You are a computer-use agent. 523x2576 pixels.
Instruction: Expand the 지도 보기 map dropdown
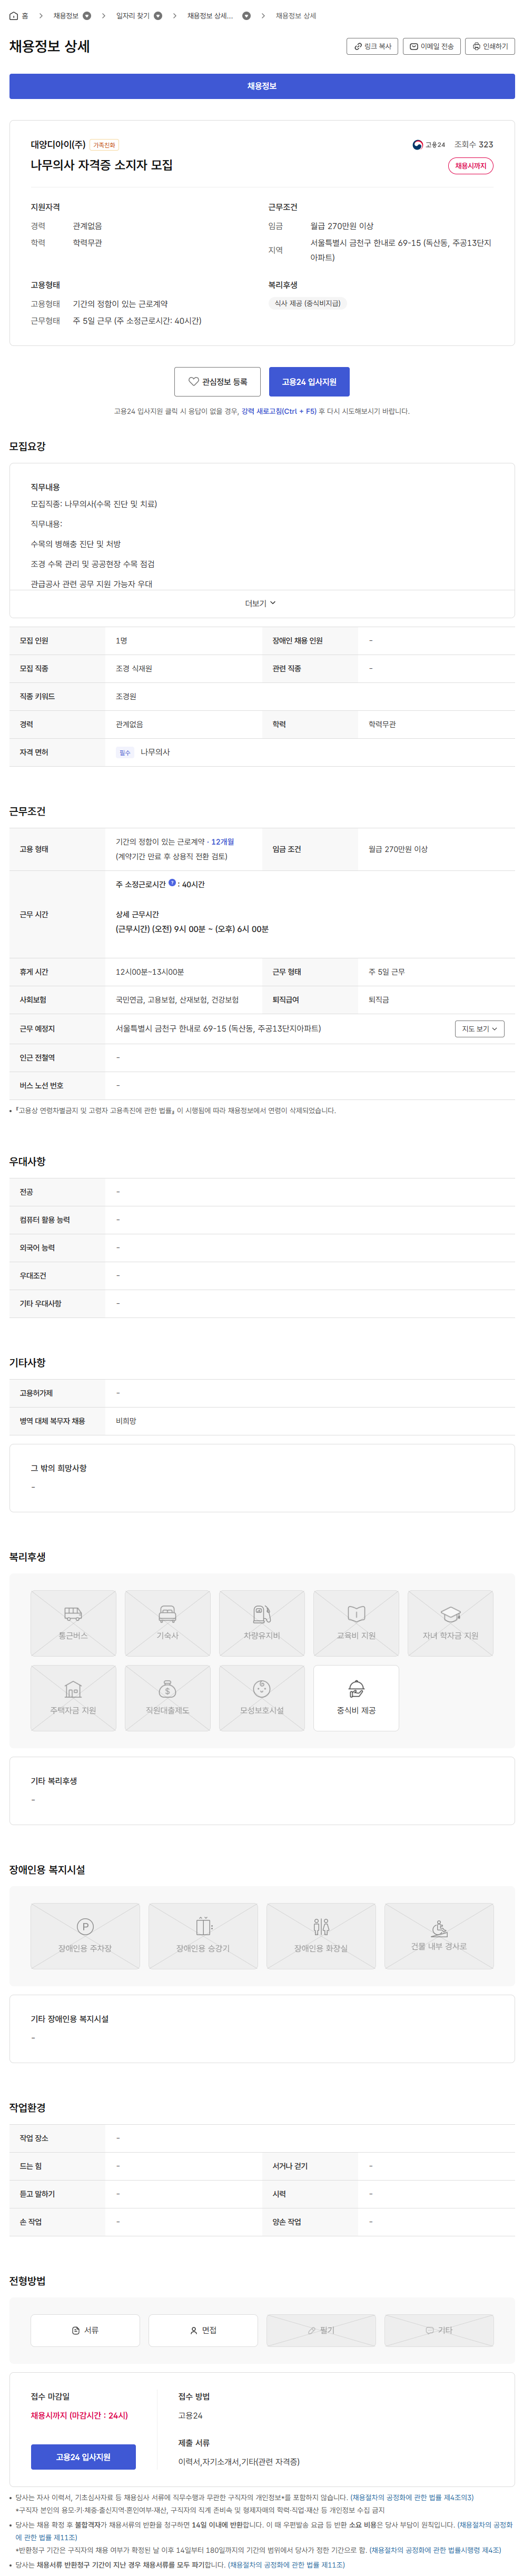pos(479,1028)
